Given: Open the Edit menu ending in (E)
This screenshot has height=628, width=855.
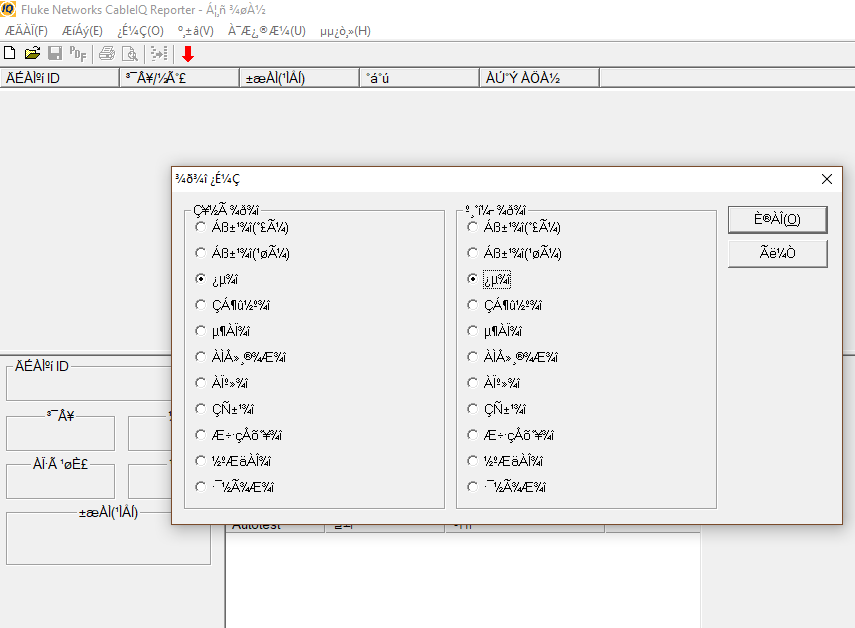Looking at the screenshot, I should click(82, 31).
